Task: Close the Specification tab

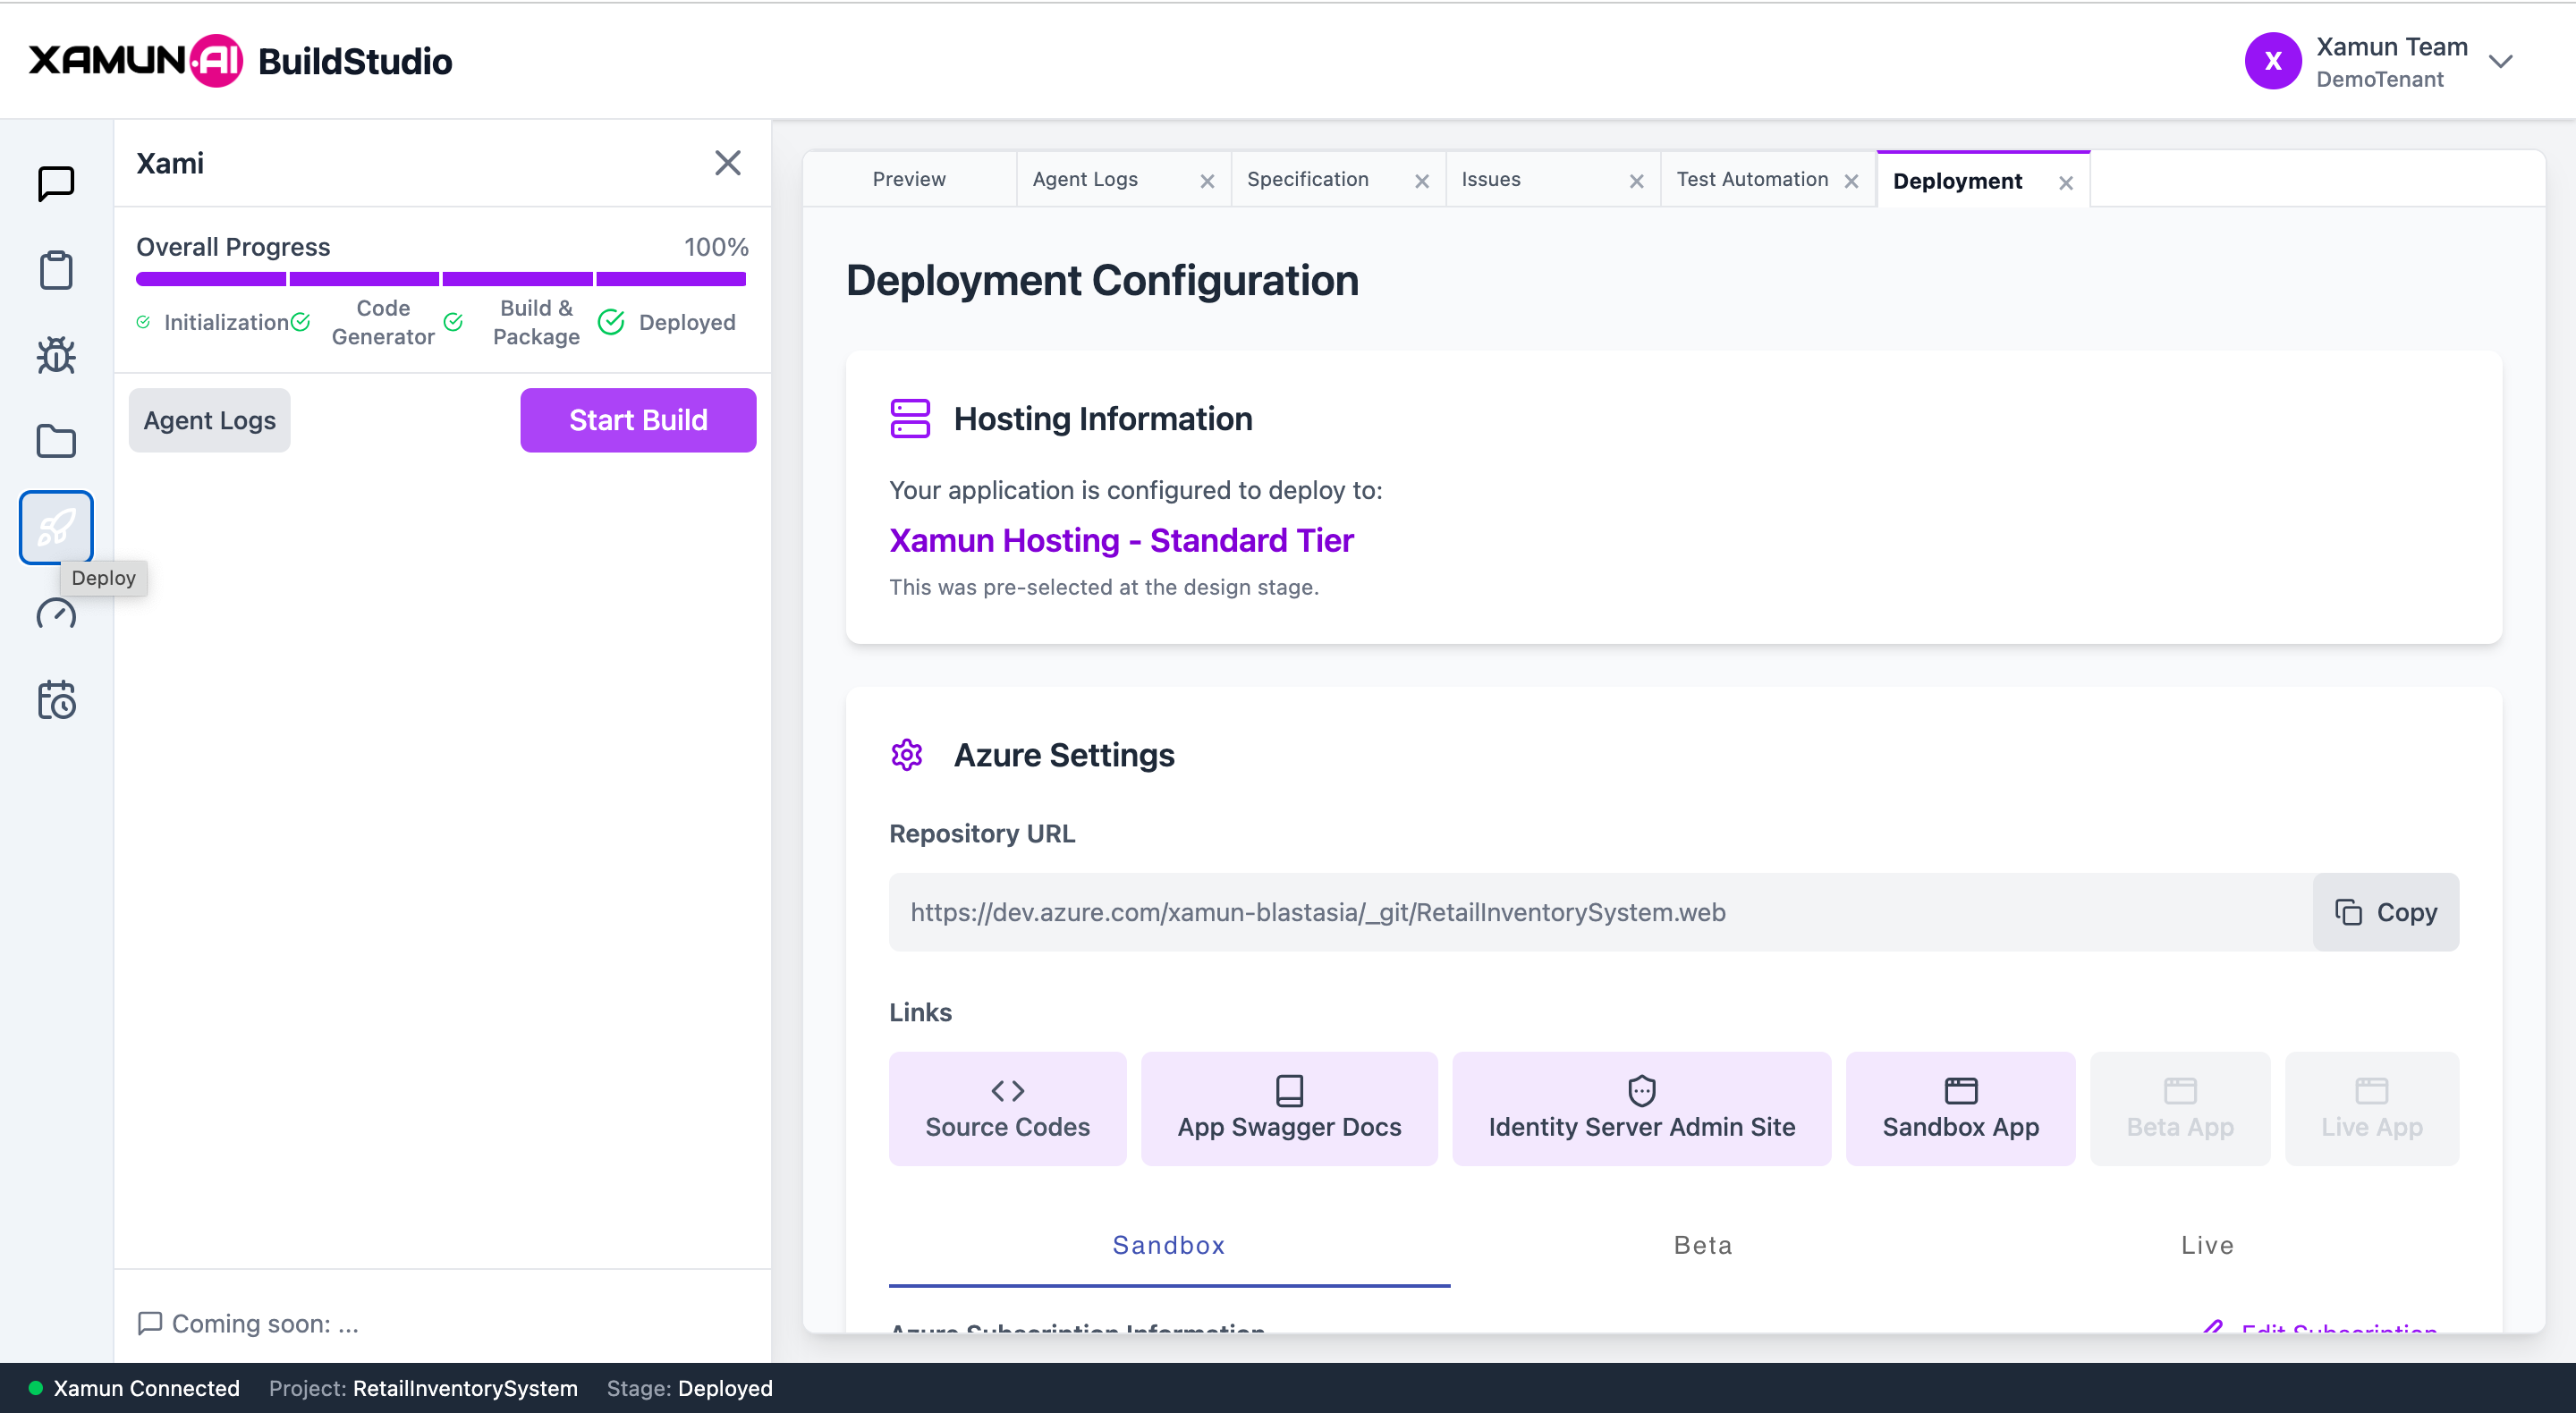Action: (x=1422, y=181)
